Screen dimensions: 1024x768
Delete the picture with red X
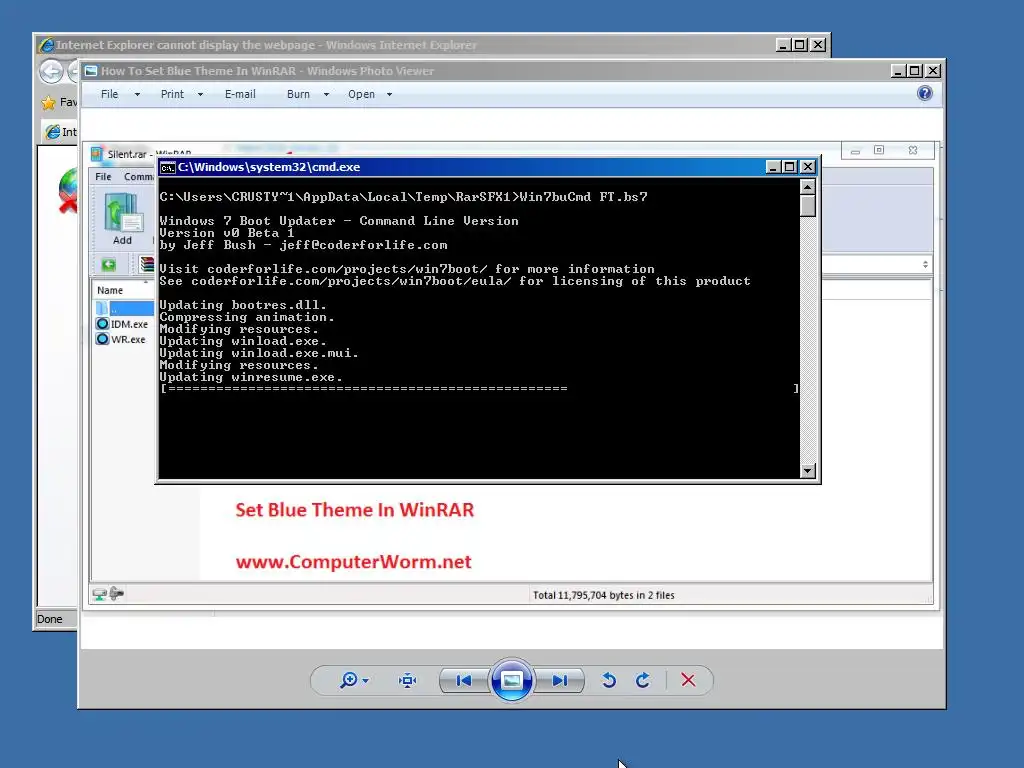tap(688, 680)
